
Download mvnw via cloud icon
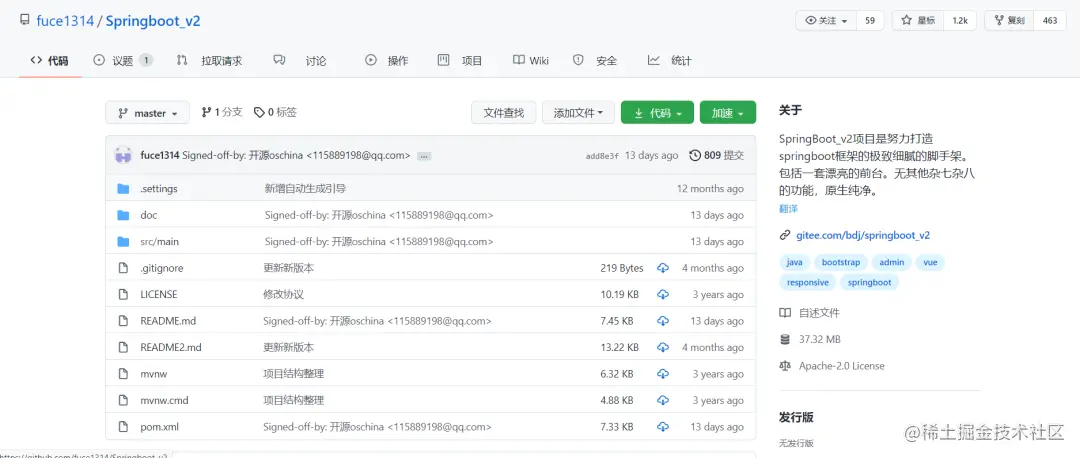pos(663,374)
